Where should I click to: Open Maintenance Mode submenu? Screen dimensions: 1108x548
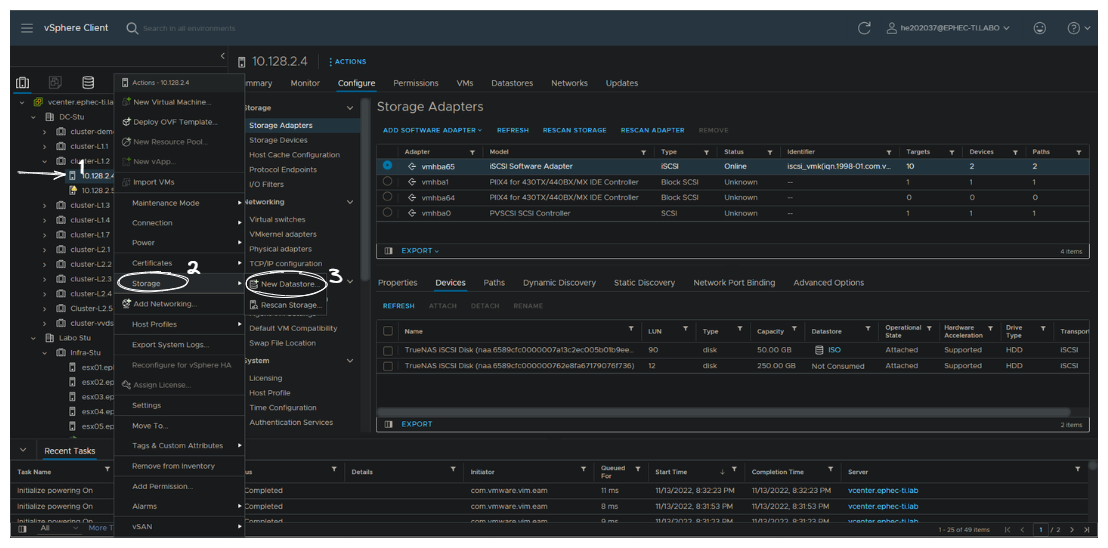tap(179, 203)
